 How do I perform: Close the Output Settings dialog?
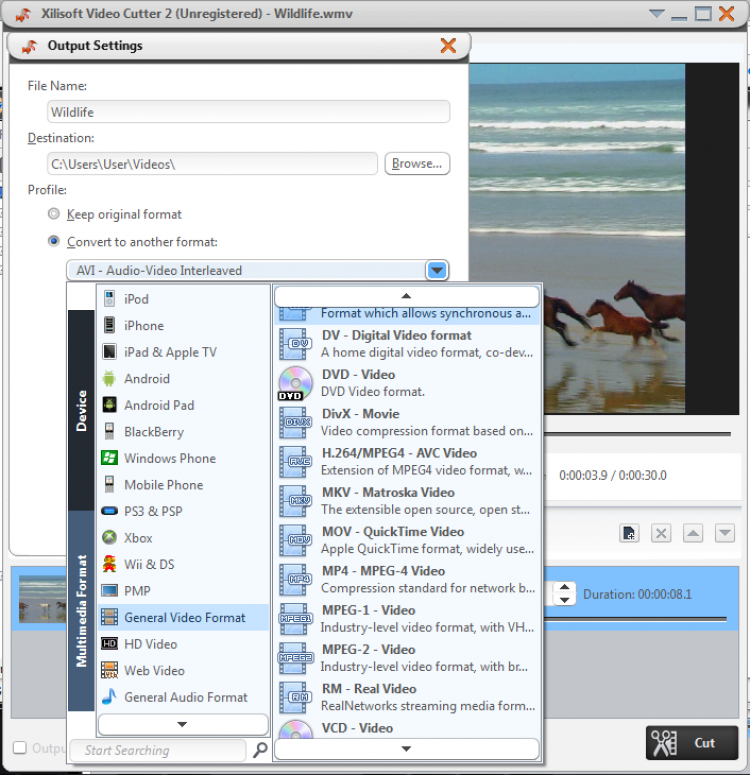(448, 45)
